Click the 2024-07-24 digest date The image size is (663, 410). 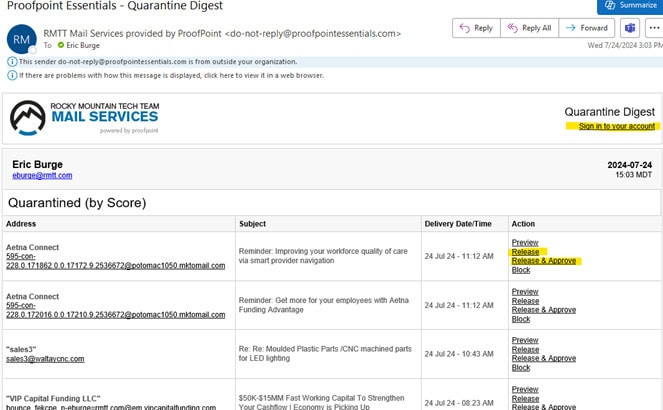point(630,165)
